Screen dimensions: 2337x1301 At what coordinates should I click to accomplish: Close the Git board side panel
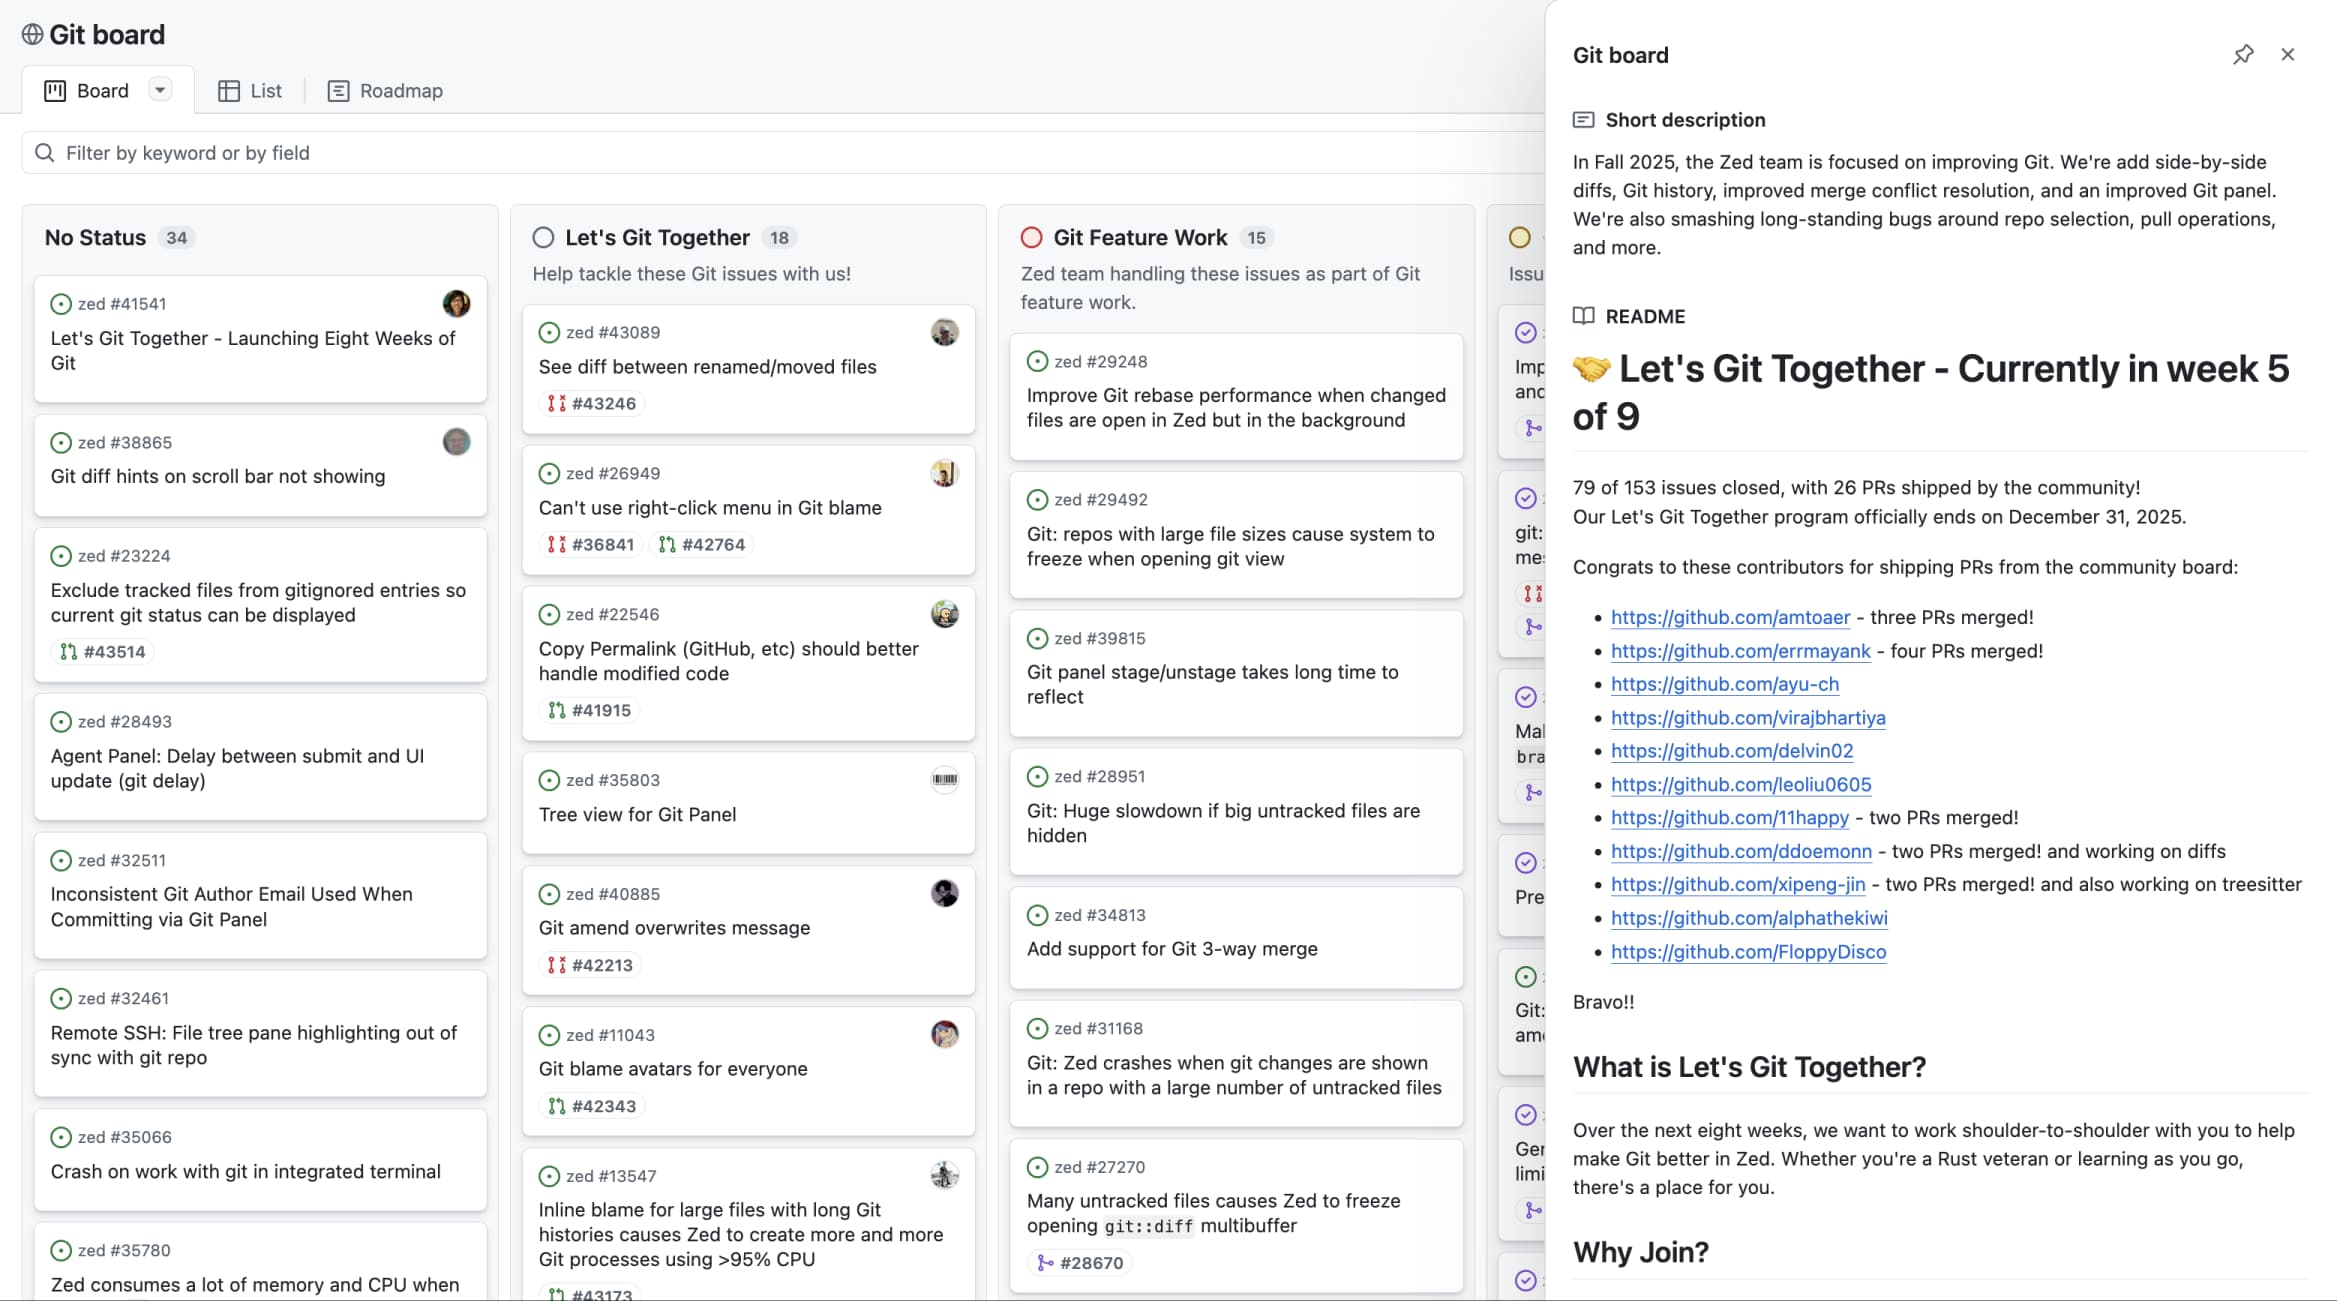2288,55
